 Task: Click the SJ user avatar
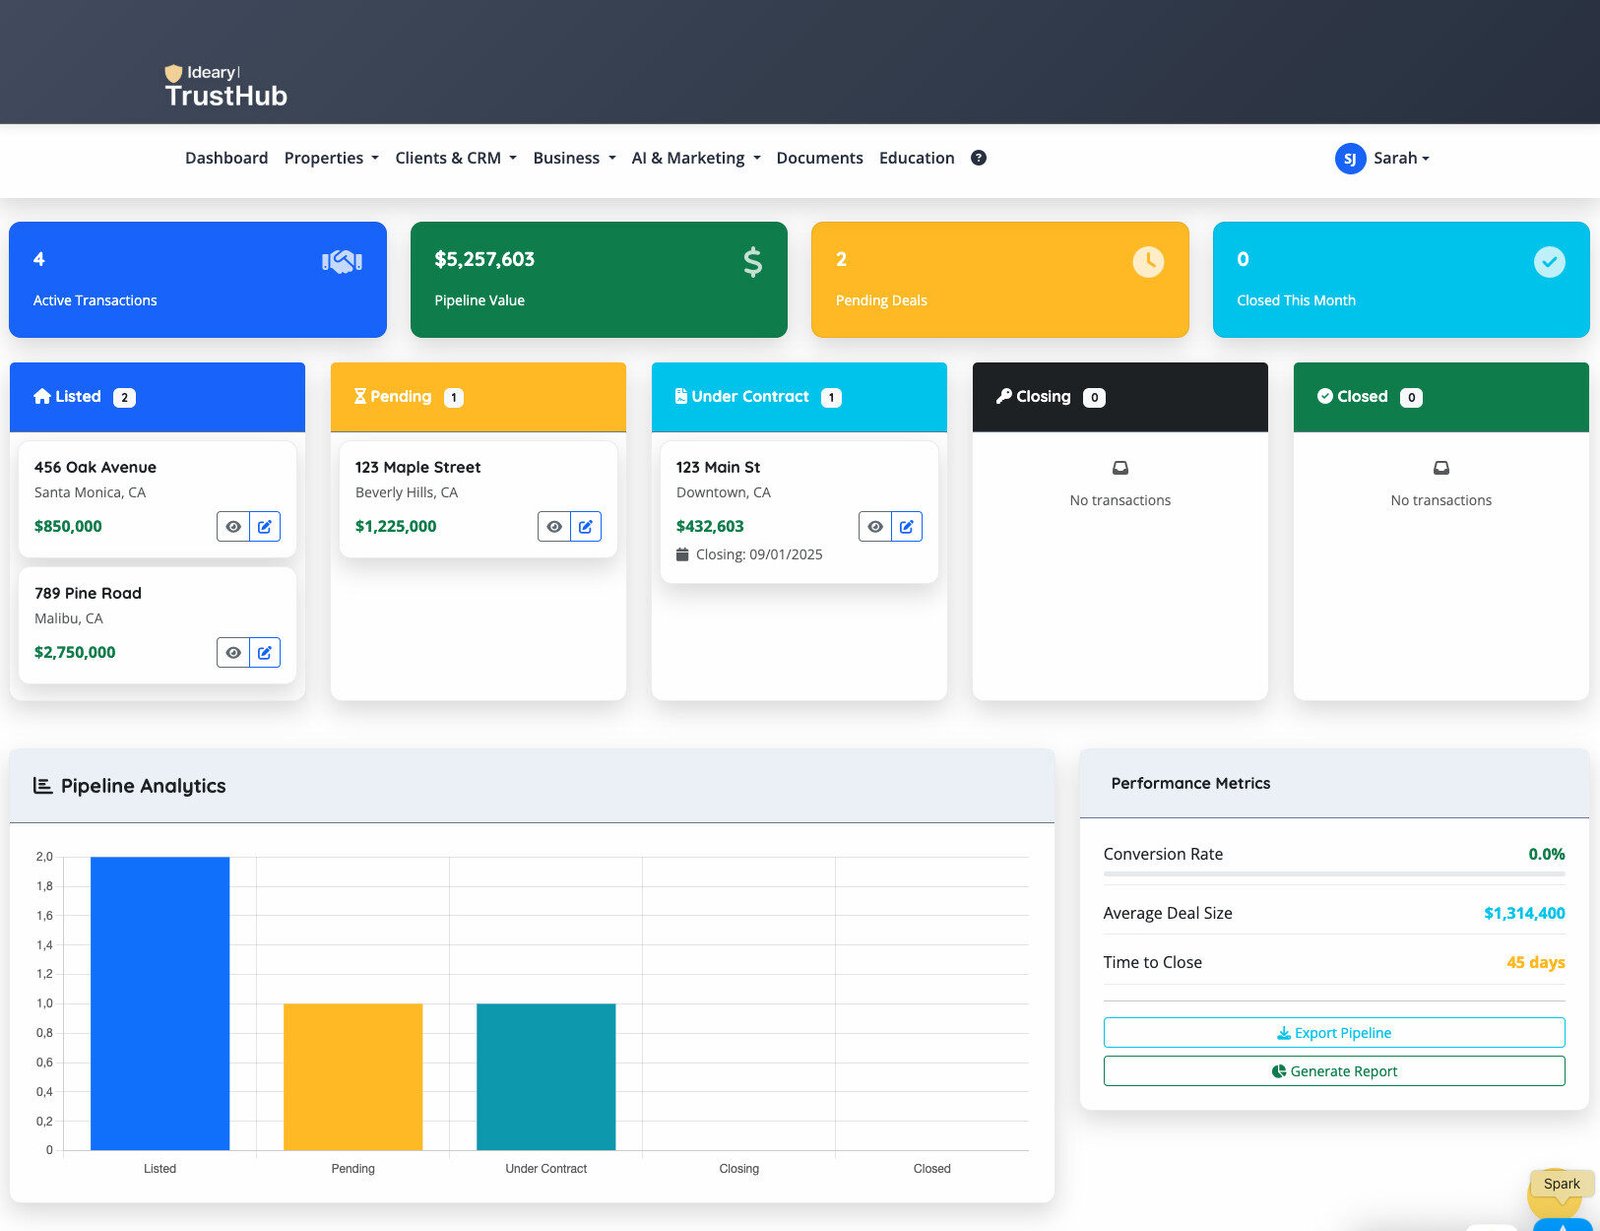1350,158
